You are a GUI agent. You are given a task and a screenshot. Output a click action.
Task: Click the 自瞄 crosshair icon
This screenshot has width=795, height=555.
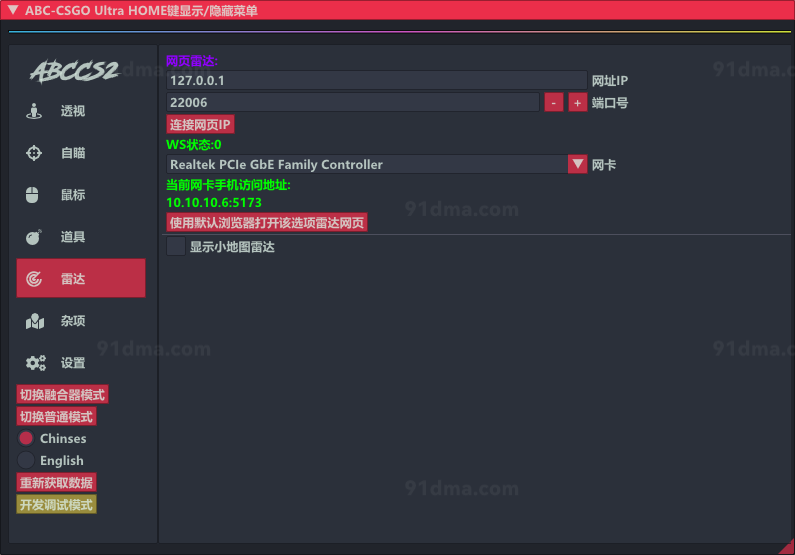pos(34,153)
